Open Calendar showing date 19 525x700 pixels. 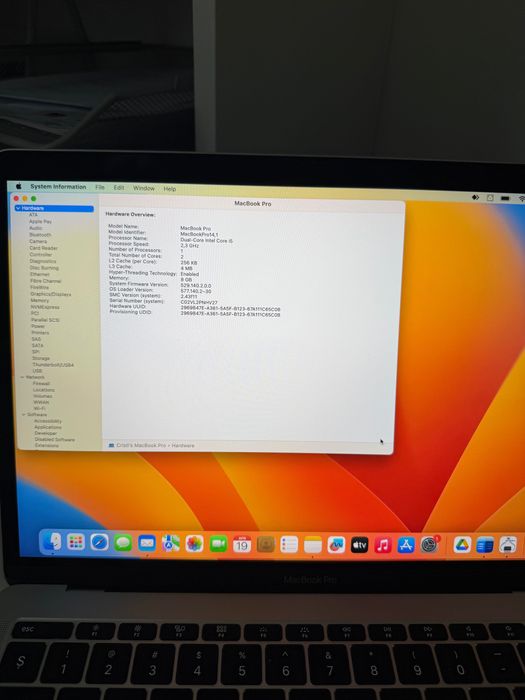(242, 544)
